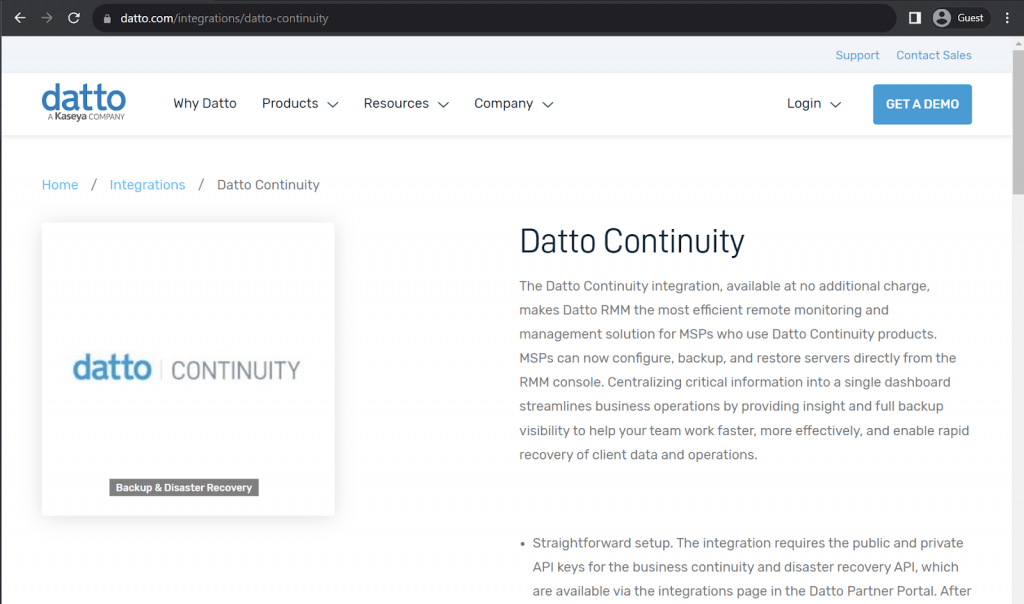Click the browser forward arrow
This screenshot has height=604, width=1024.
pos(47,18)
